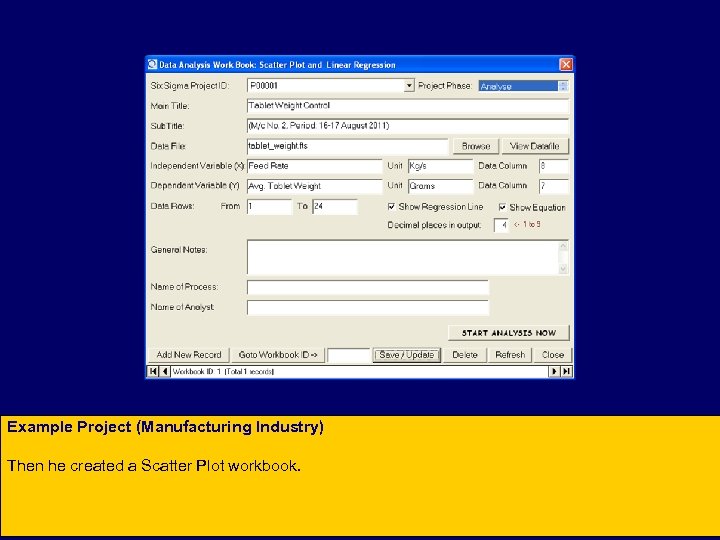Click the Sub Title input field

[x=408, y=126]
